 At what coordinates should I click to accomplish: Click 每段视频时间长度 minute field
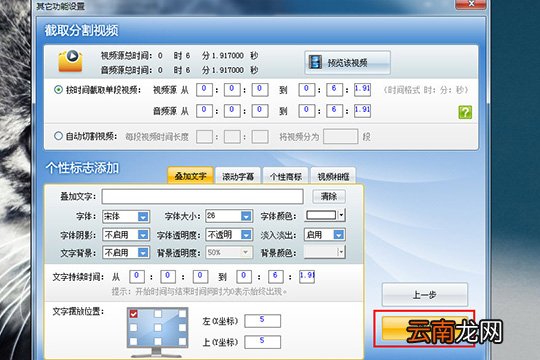point(232,137)
